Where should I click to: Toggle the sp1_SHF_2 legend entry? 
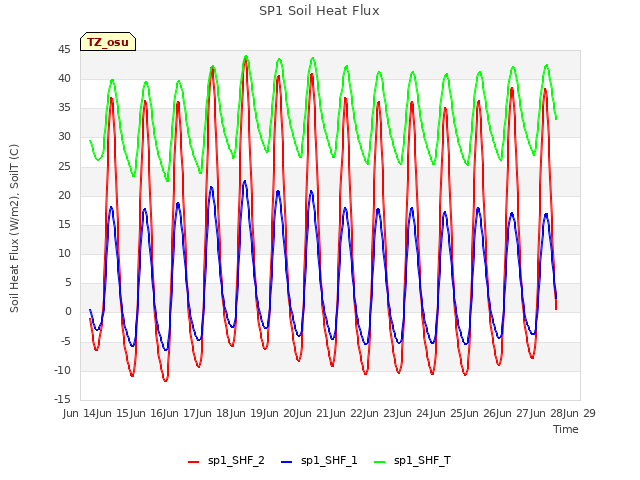click(x=226, y=461)
